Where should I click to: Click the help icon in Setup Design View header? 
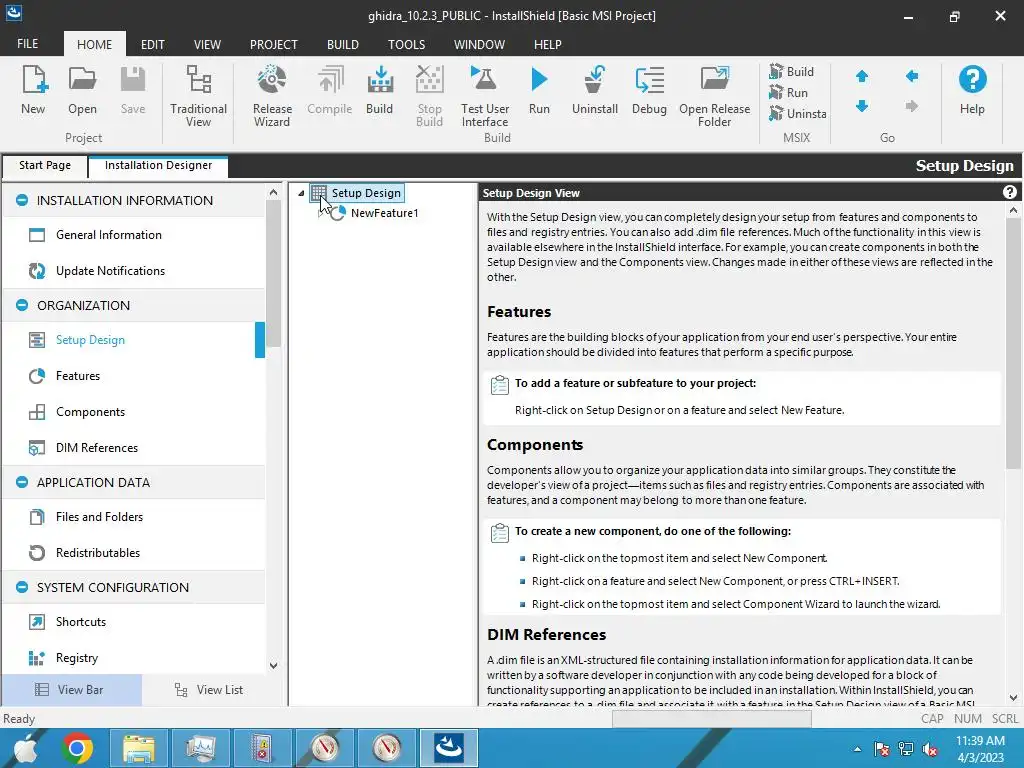click(1010, 192)
